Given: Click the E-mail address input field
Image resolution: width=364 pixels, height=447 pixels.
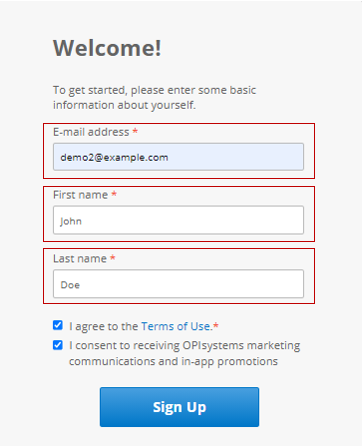Looking at the screenshot, I should click(178, 157).
